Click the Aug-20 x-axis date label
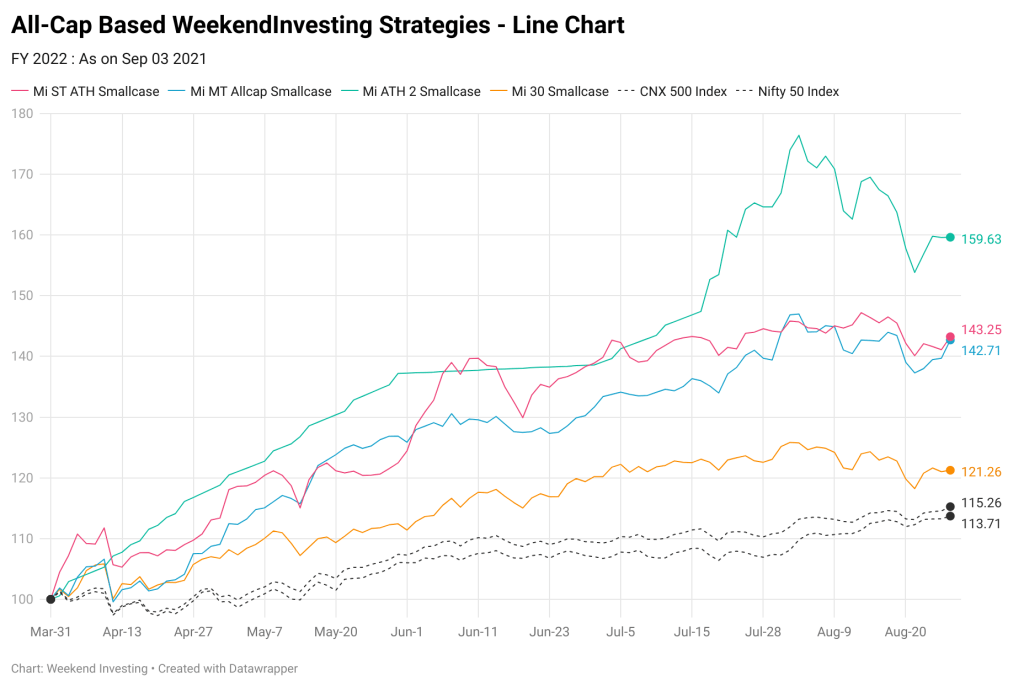This screenshot has width=1024, height=687. click(905, 631)
